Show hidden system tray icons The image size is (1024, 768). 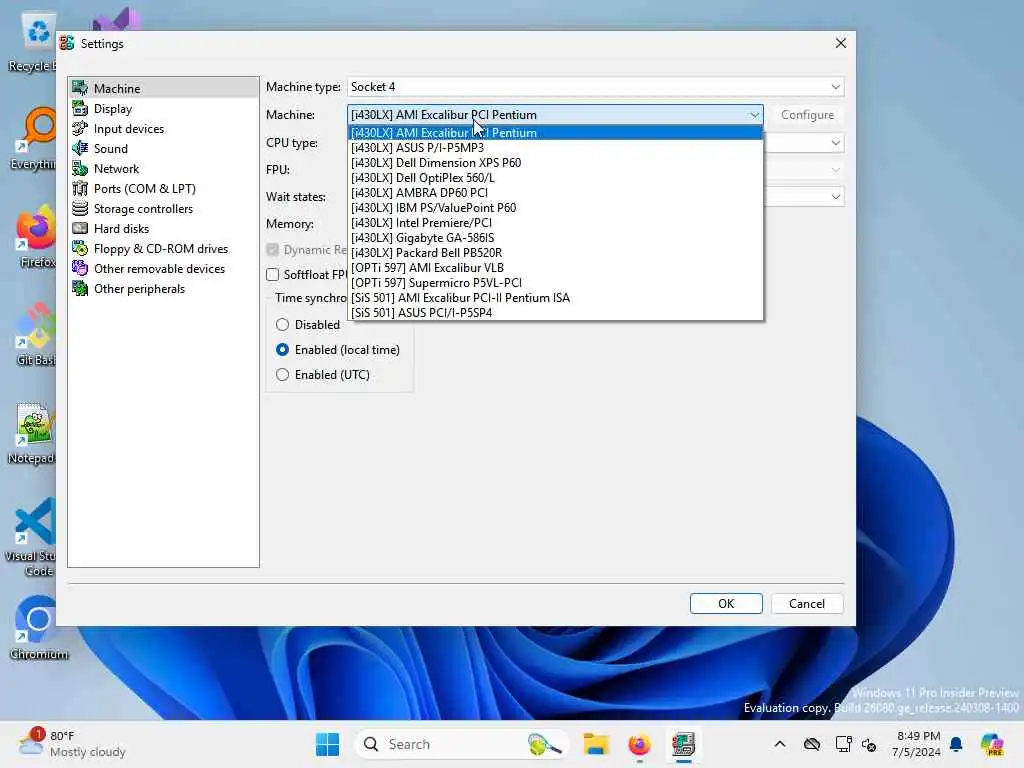[780, 744]
